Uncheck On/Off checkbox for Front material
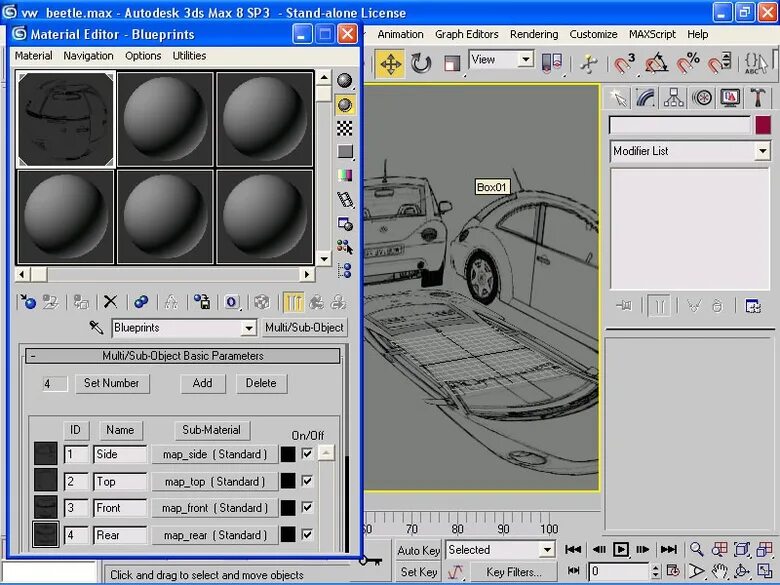The width and height of the screenshot is (780, 585). coord(307,507)
